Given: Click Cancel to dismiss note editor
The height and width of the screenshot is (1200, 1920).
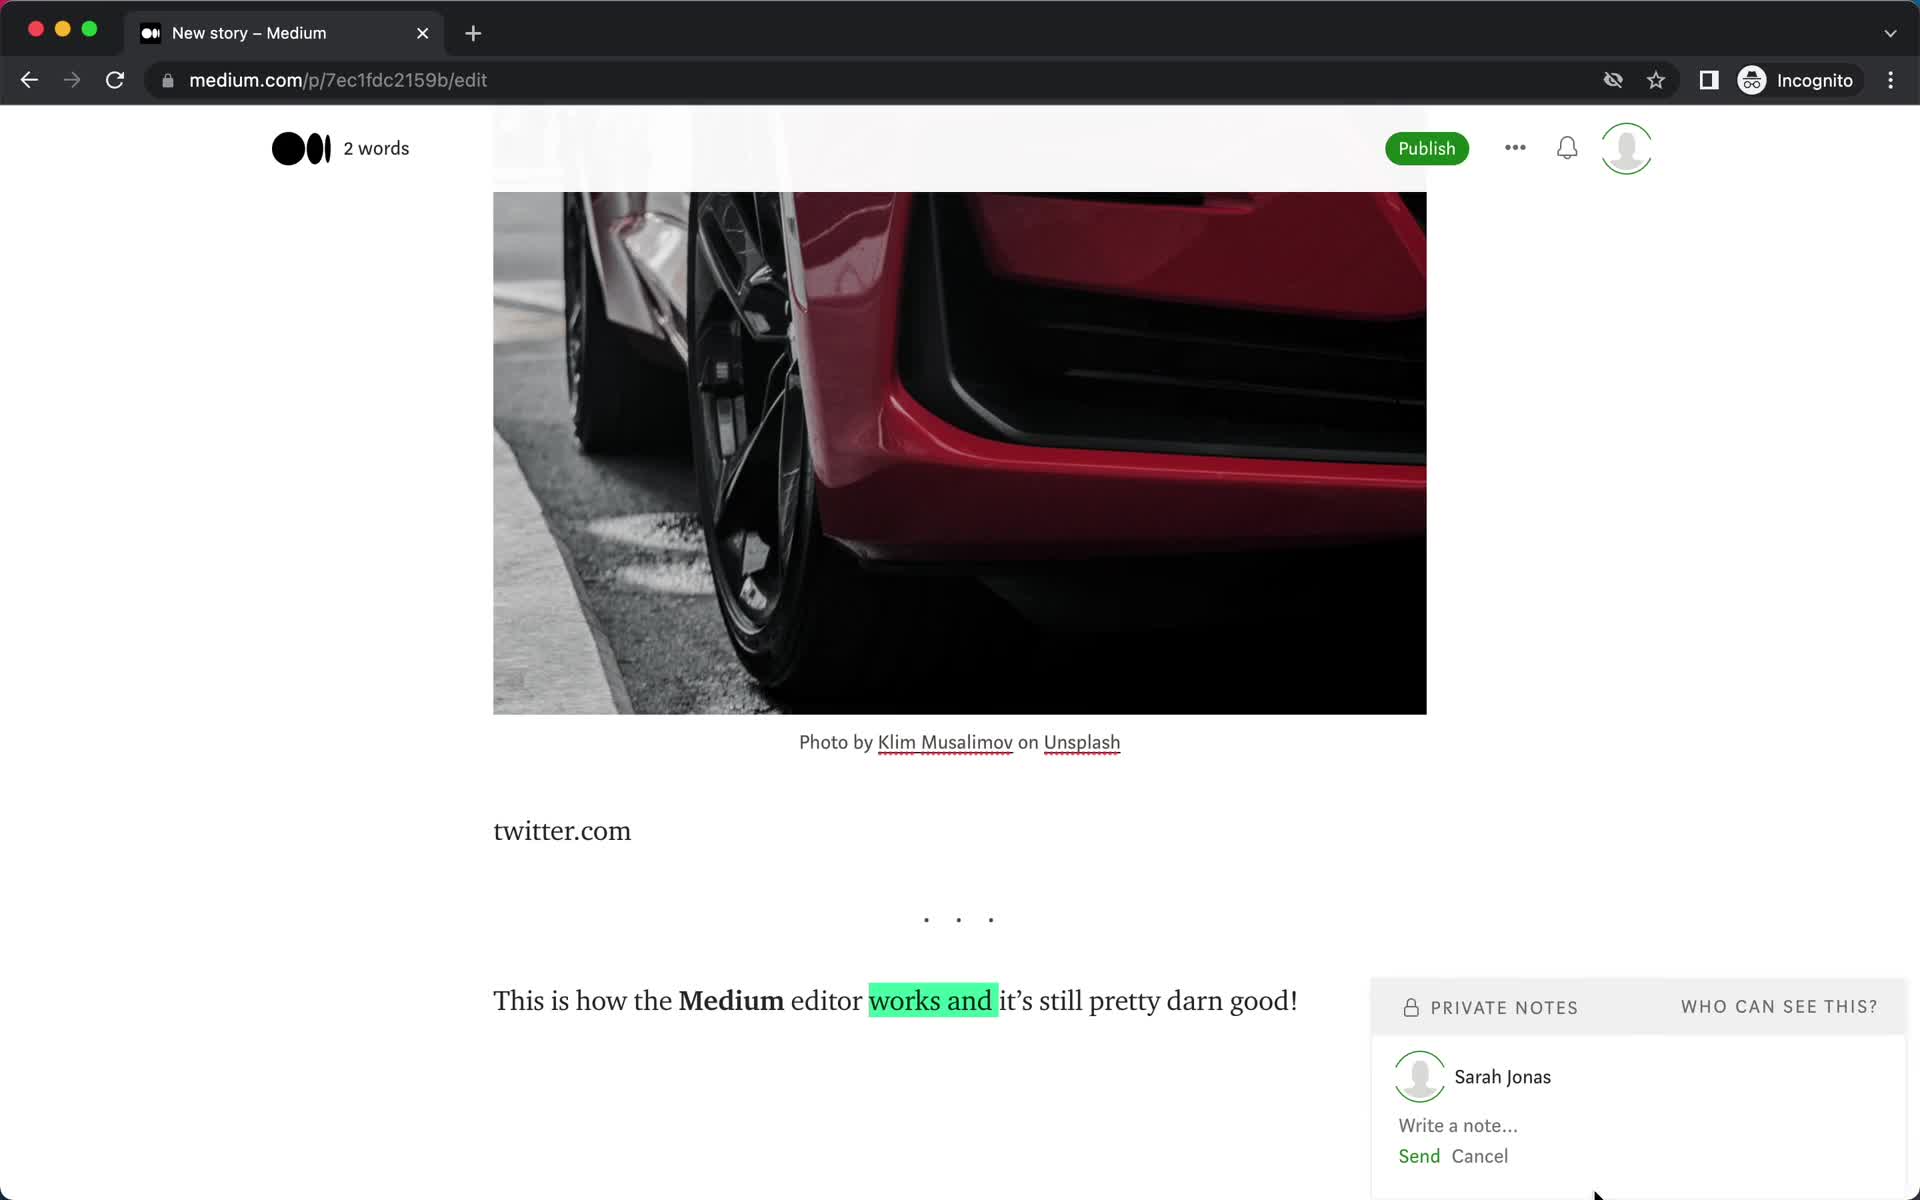Looking at the screenshot, I should (1480, 1156).
